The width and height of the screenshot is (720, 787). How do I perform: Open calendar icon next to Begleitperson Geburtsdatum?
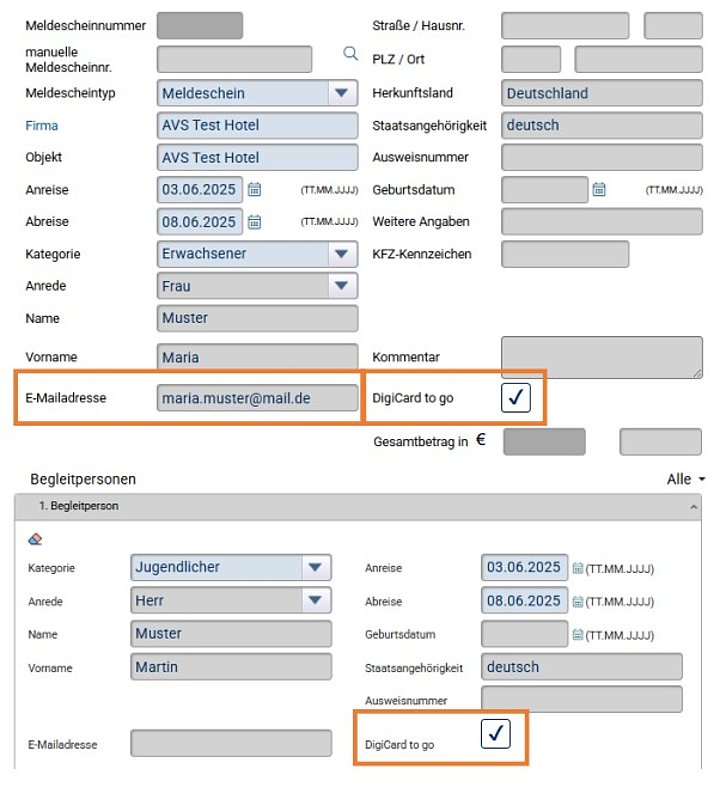(578, 635)
